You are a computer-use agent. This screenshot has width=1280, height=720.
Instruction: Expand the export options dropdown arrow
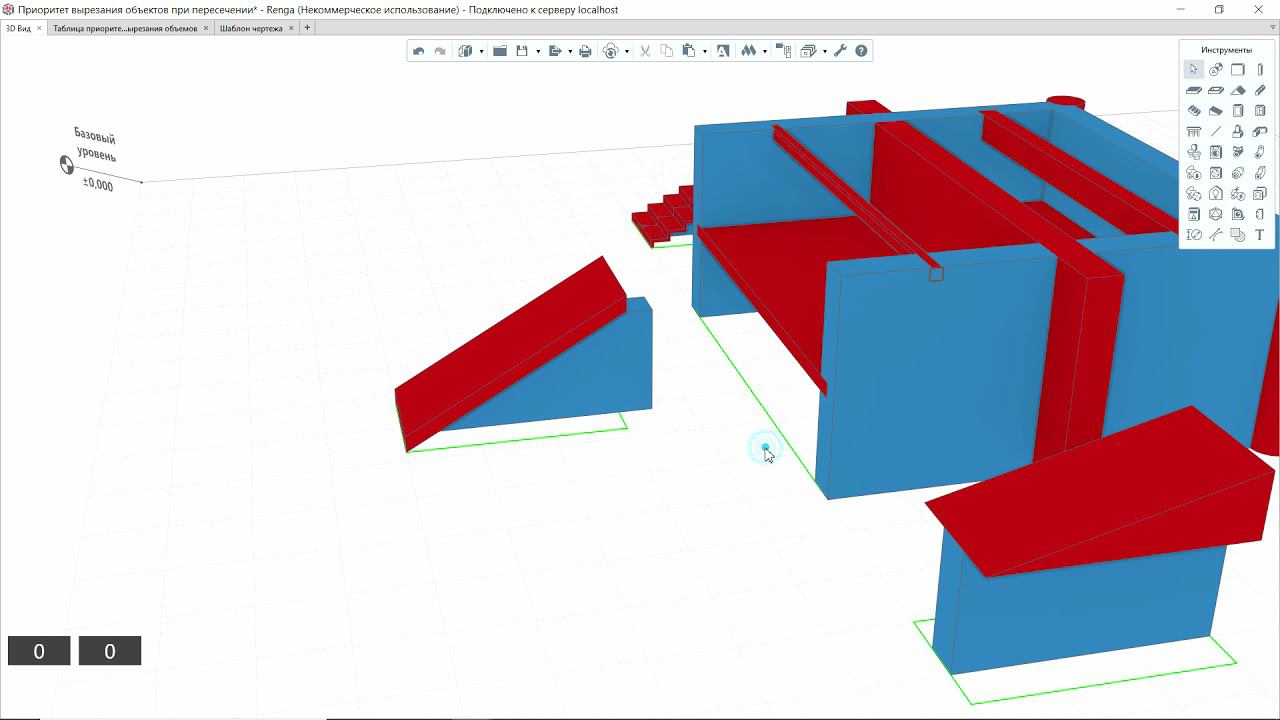(x=570, y=51)
